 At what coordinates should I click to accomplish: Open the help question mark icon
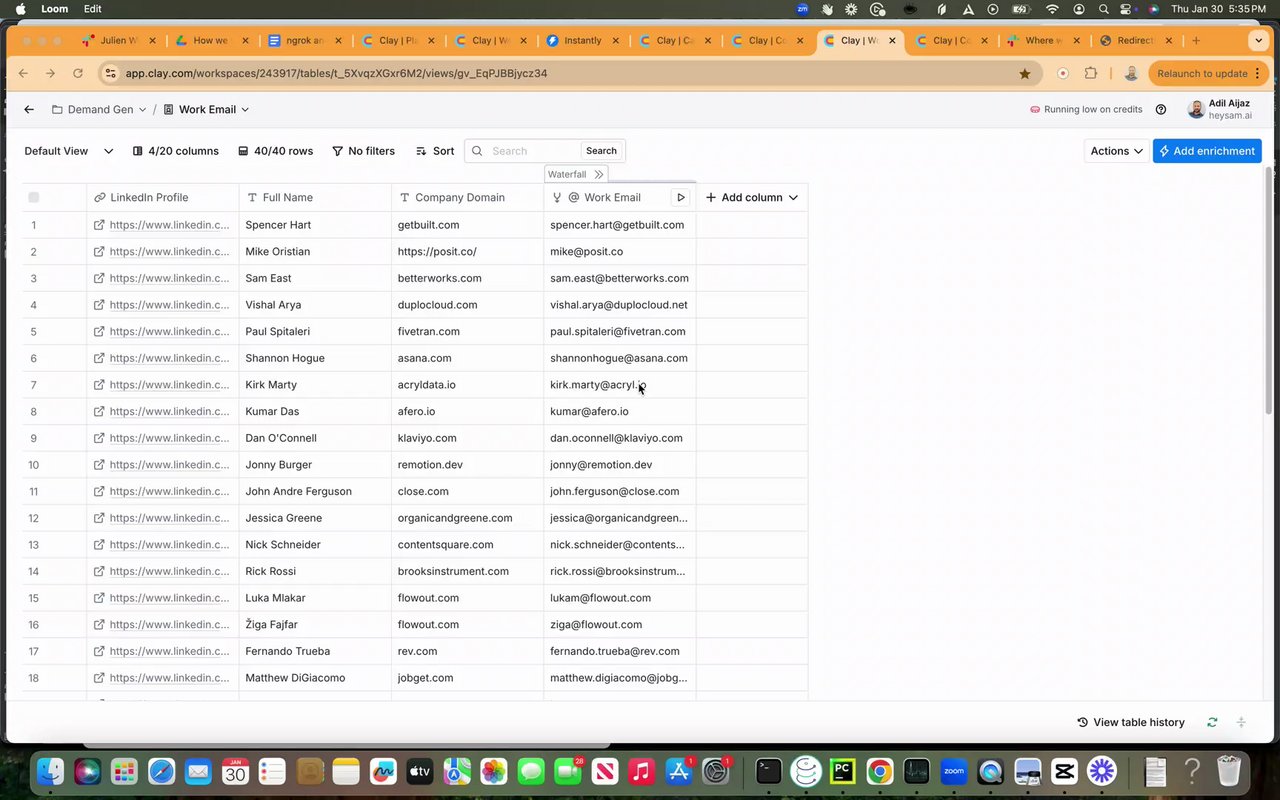1161,110
